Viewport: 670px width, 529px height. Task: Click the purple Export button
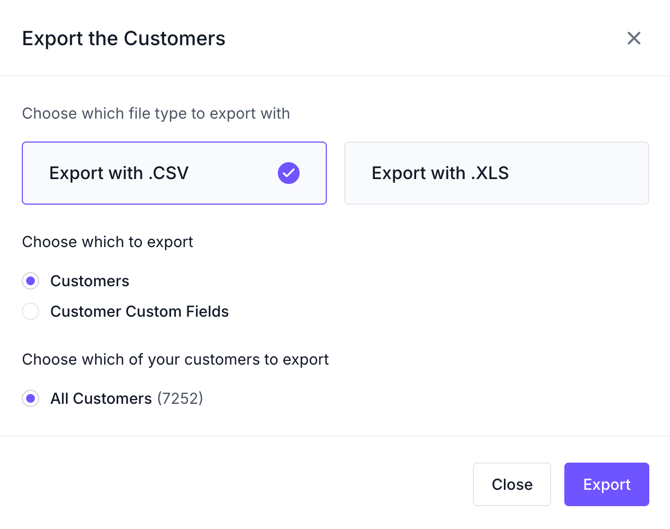606,484
